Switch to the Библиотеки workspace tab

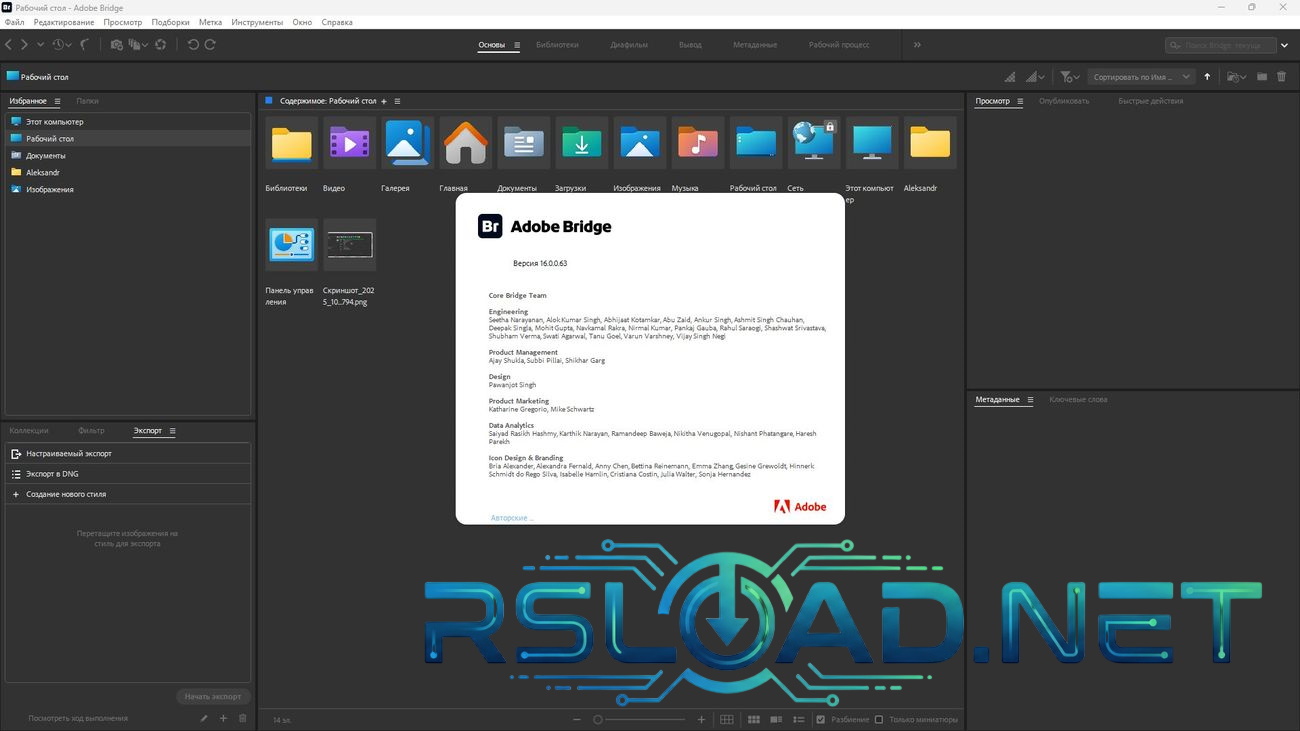tap(559, 44)
